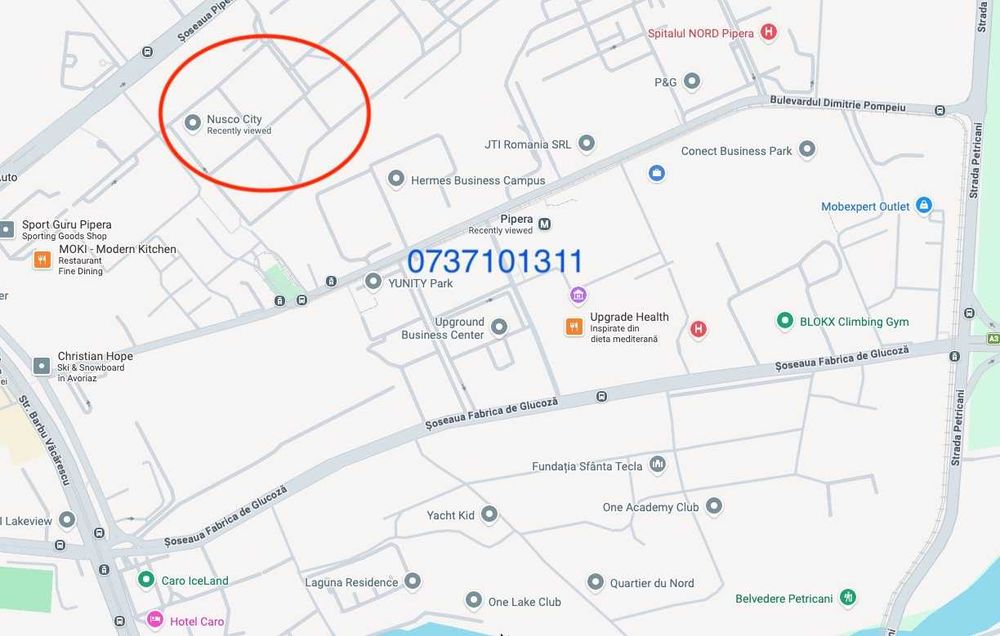Image resolution: width=1000 pixels, height=636 pixels.
Task: Click the Nusco City map pin
Action: (x=193, y=122)
